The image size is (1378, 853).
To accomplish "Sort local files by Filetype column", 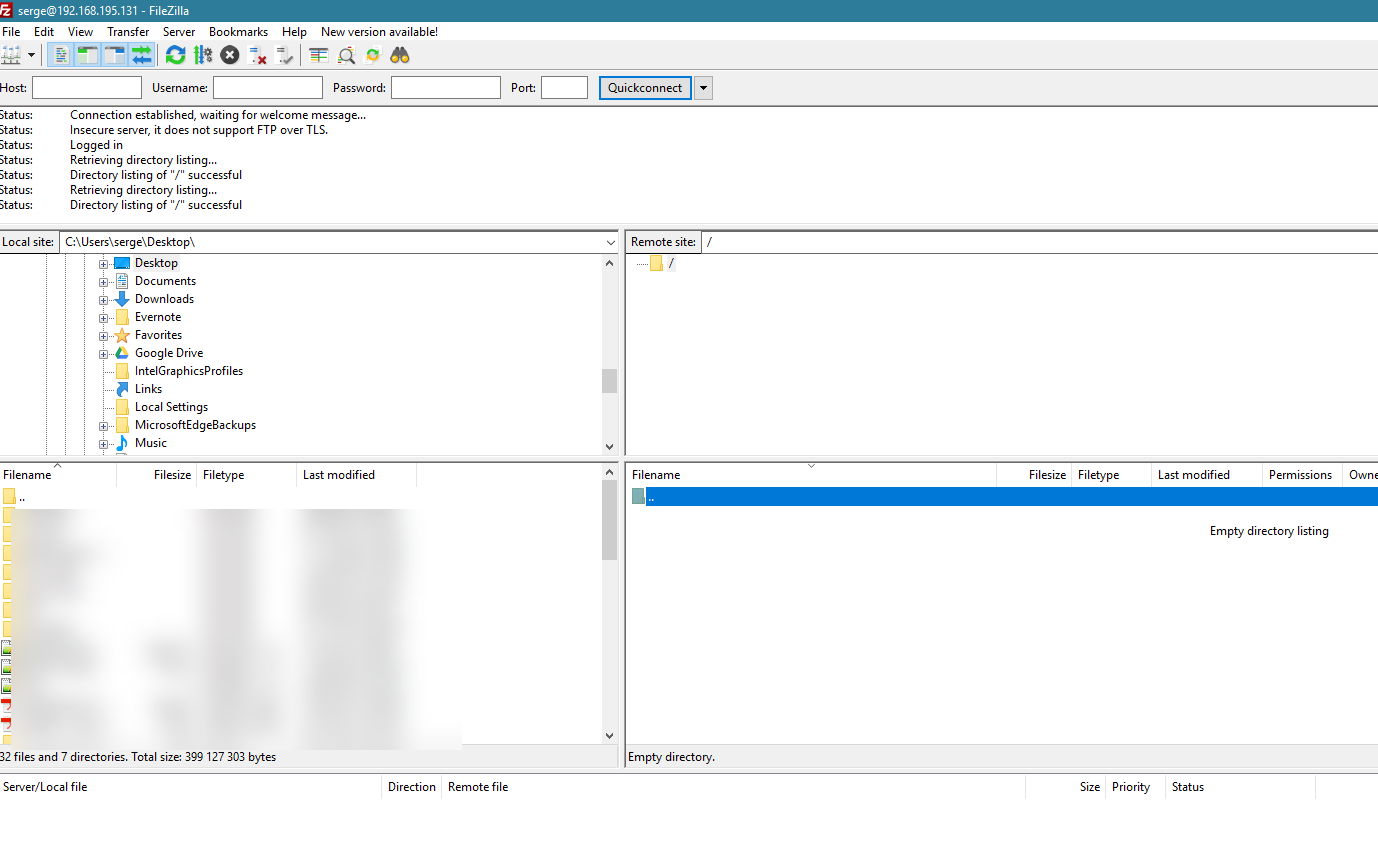I will point(247,475).
